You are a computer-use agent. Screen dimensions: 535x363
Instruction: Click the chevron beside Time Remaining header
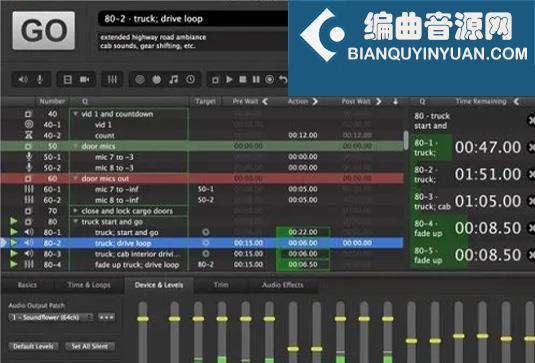click(517, 101)
